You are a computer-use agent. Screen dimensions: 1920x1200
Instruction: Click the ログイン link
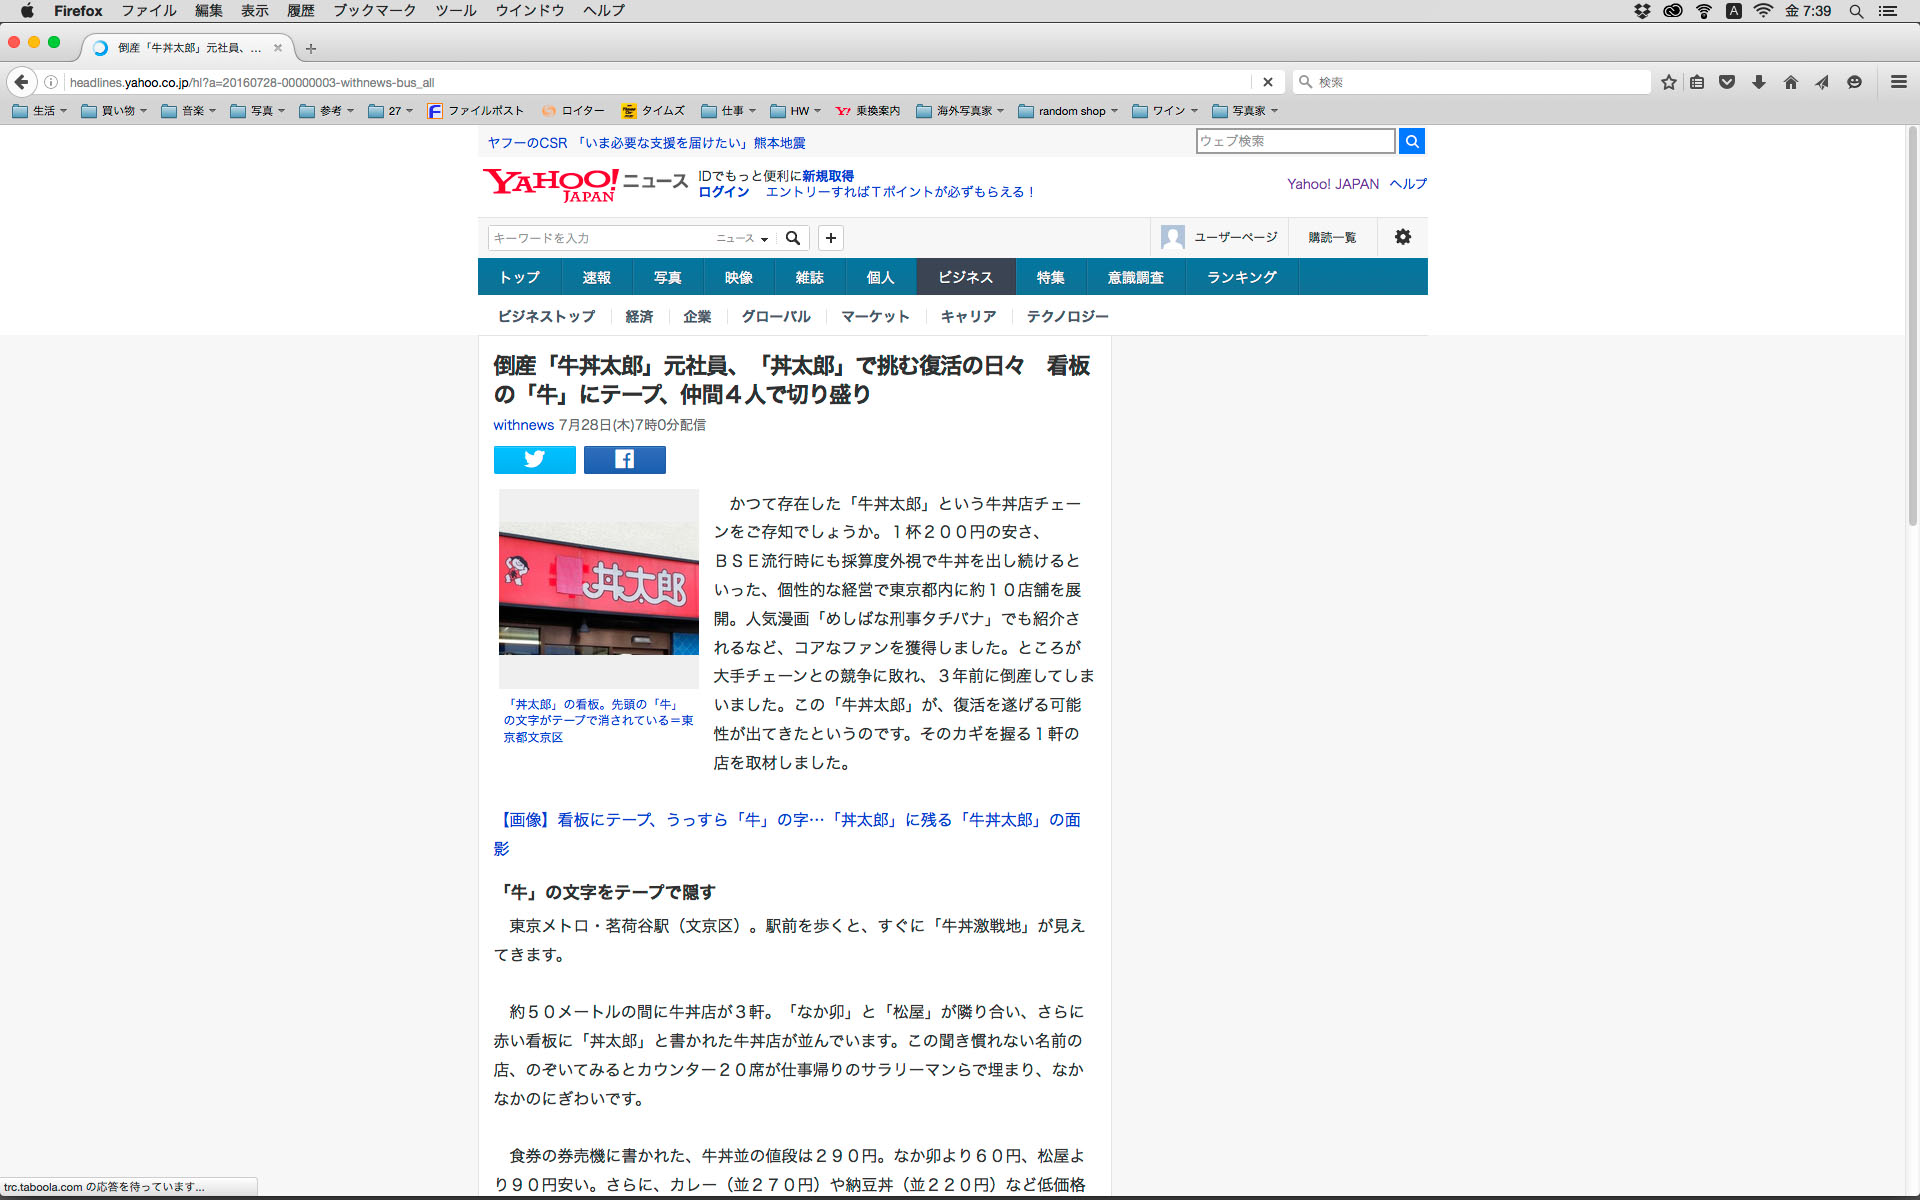(x=723, y=192)
